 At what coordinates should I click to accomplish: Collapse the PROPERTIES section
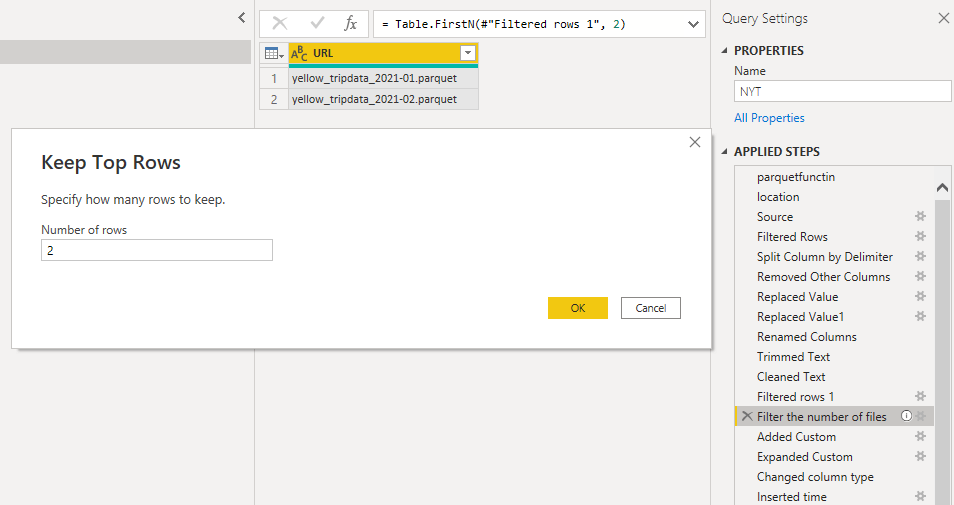[x=725, y=50]
